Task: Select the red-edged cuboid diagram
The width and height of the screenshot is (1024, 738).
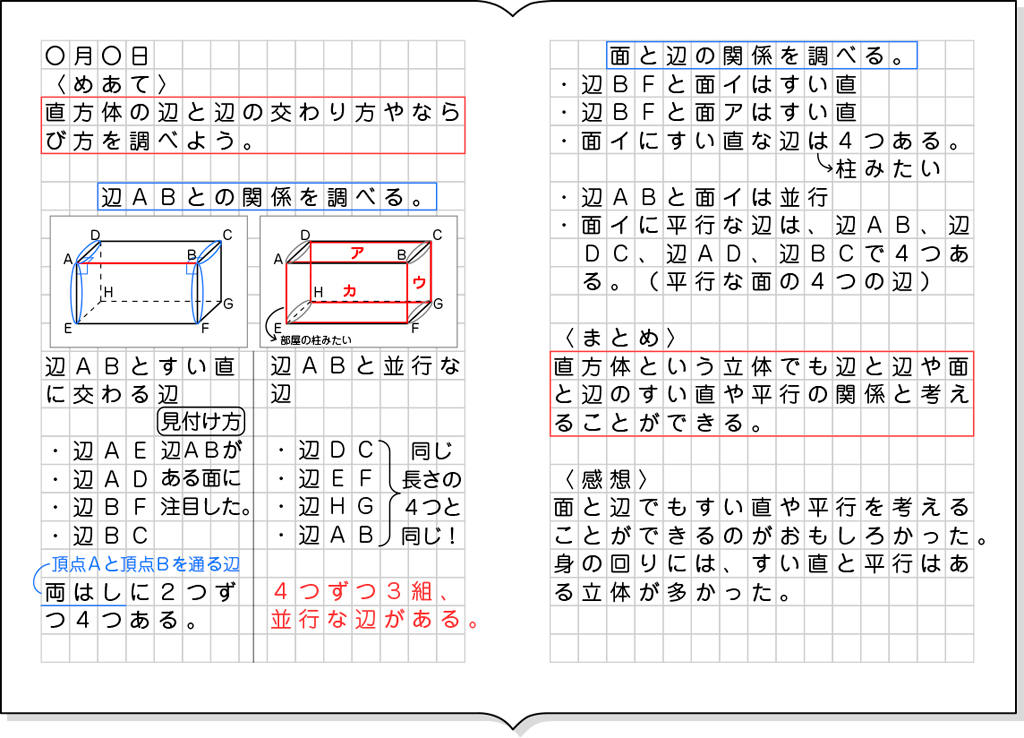Action: (360, 281)
